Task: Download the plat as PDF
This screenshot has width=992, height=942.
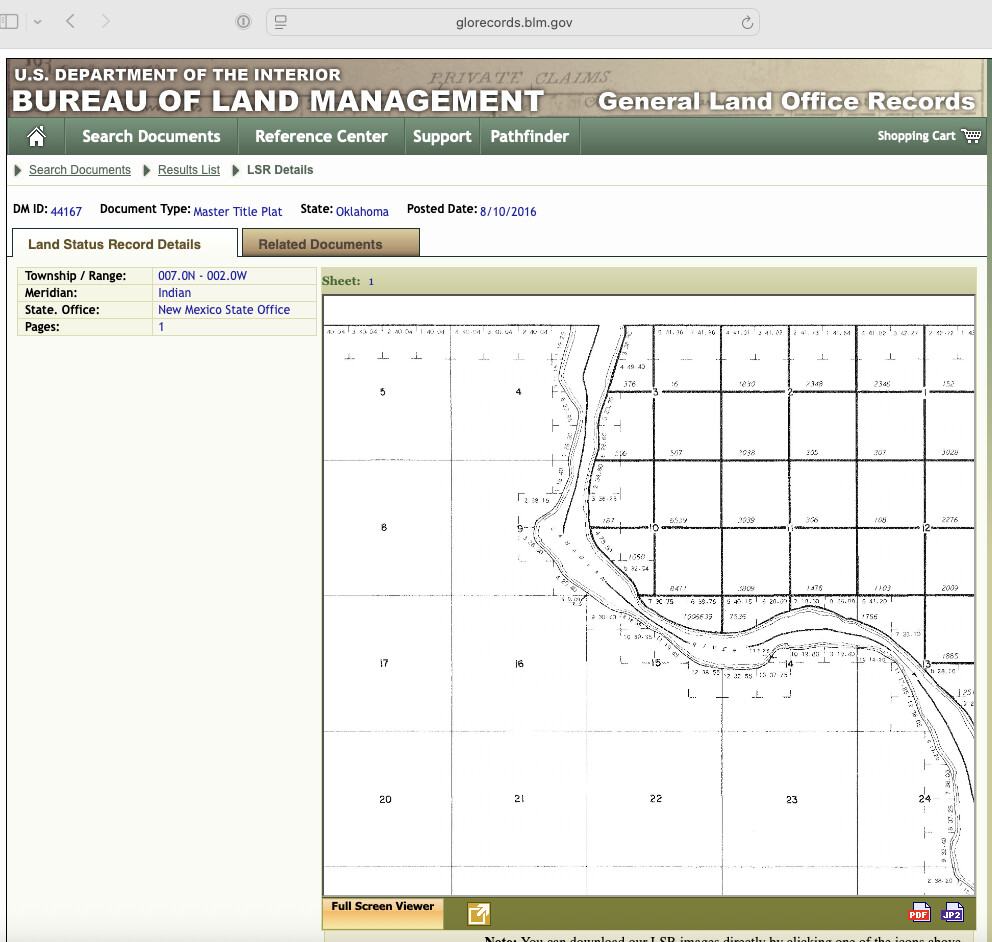Action: coord(919,912)
